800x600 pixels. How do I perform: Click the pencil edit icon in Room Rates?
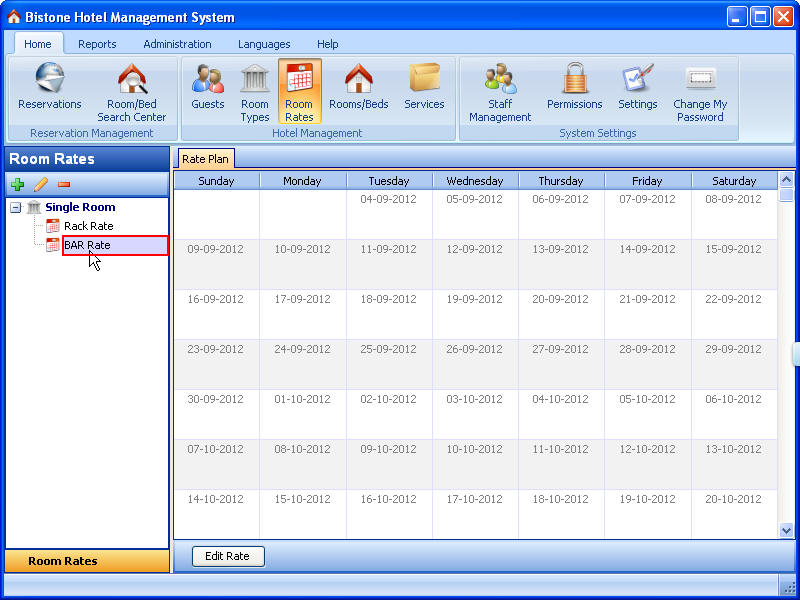41,185
